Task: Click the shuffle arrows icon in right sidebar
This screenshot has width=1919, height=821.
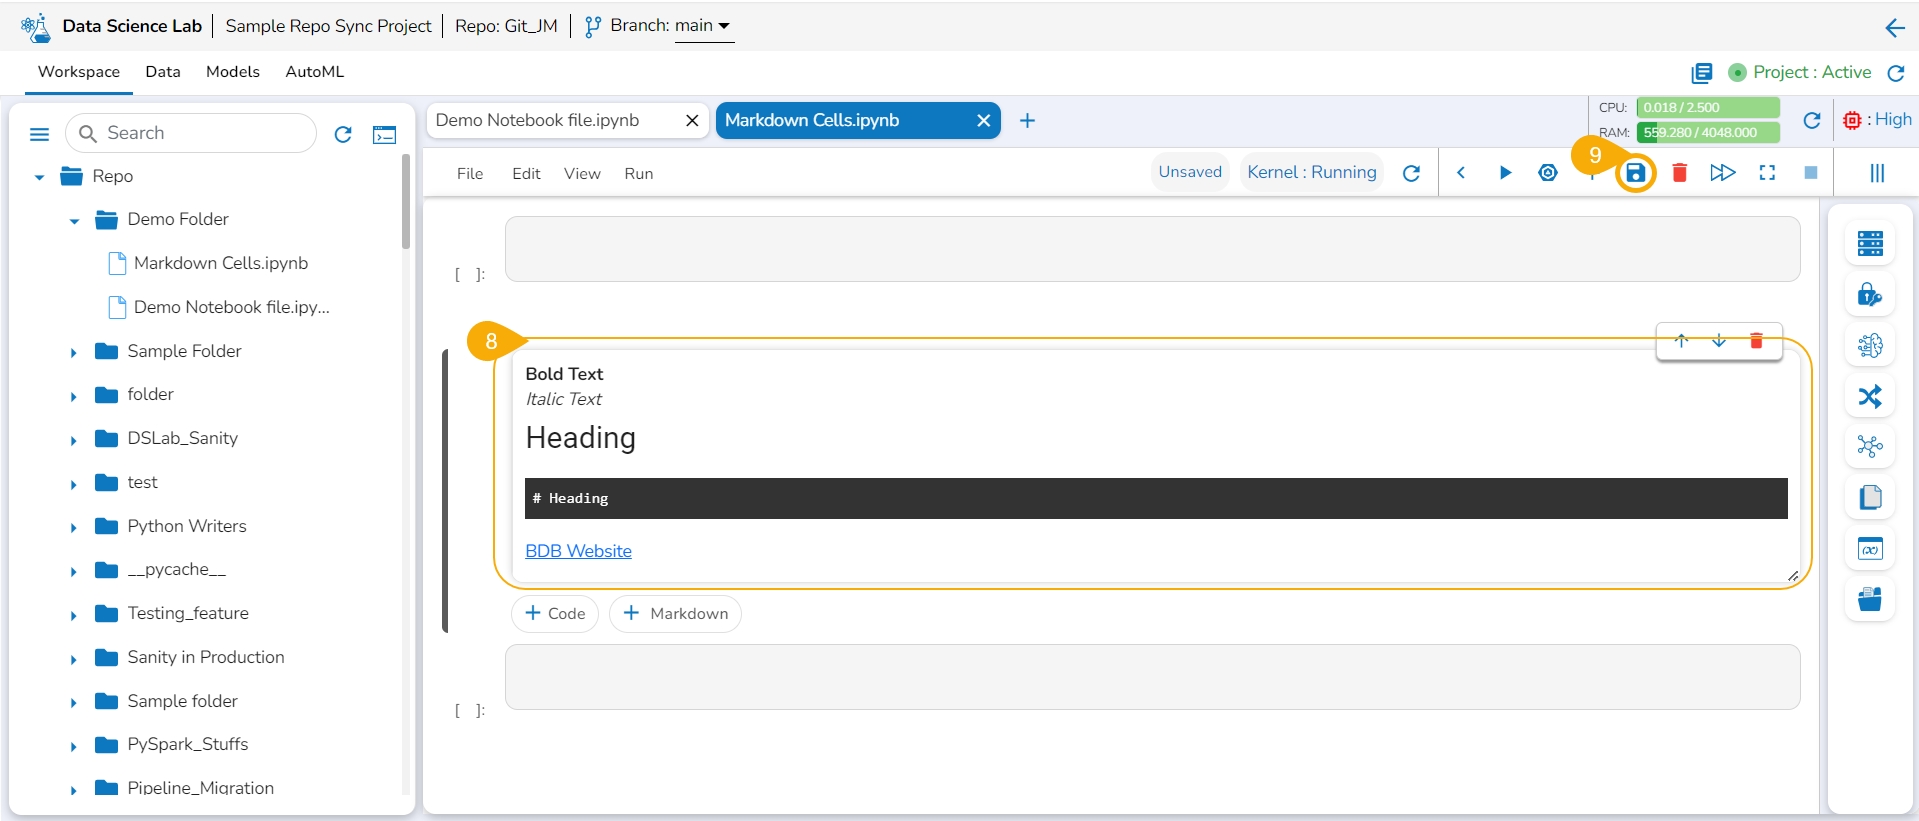Action: [1870, 396]
